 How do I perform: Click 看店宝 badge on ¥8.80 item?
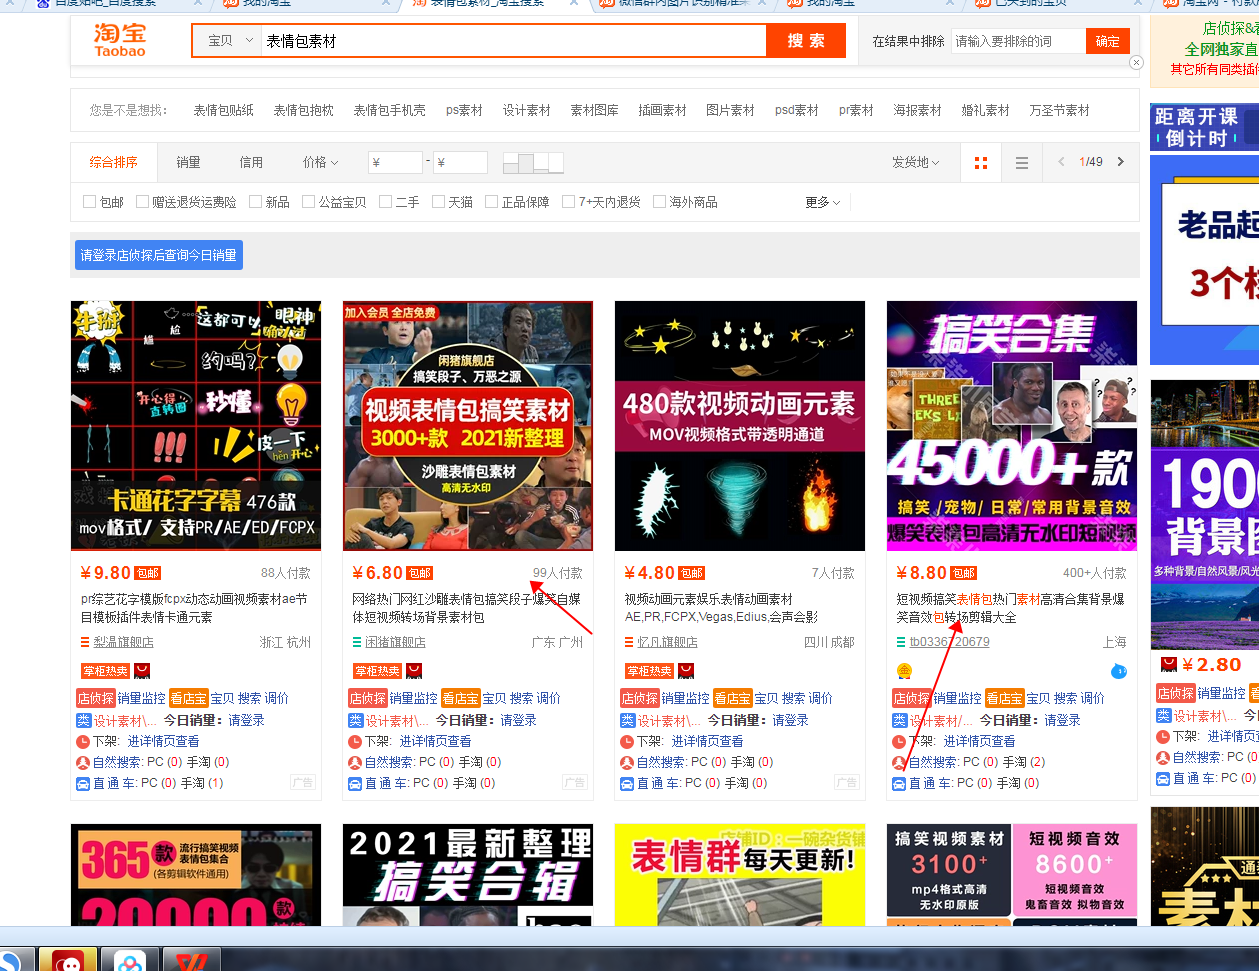(x=1005, y=698)
